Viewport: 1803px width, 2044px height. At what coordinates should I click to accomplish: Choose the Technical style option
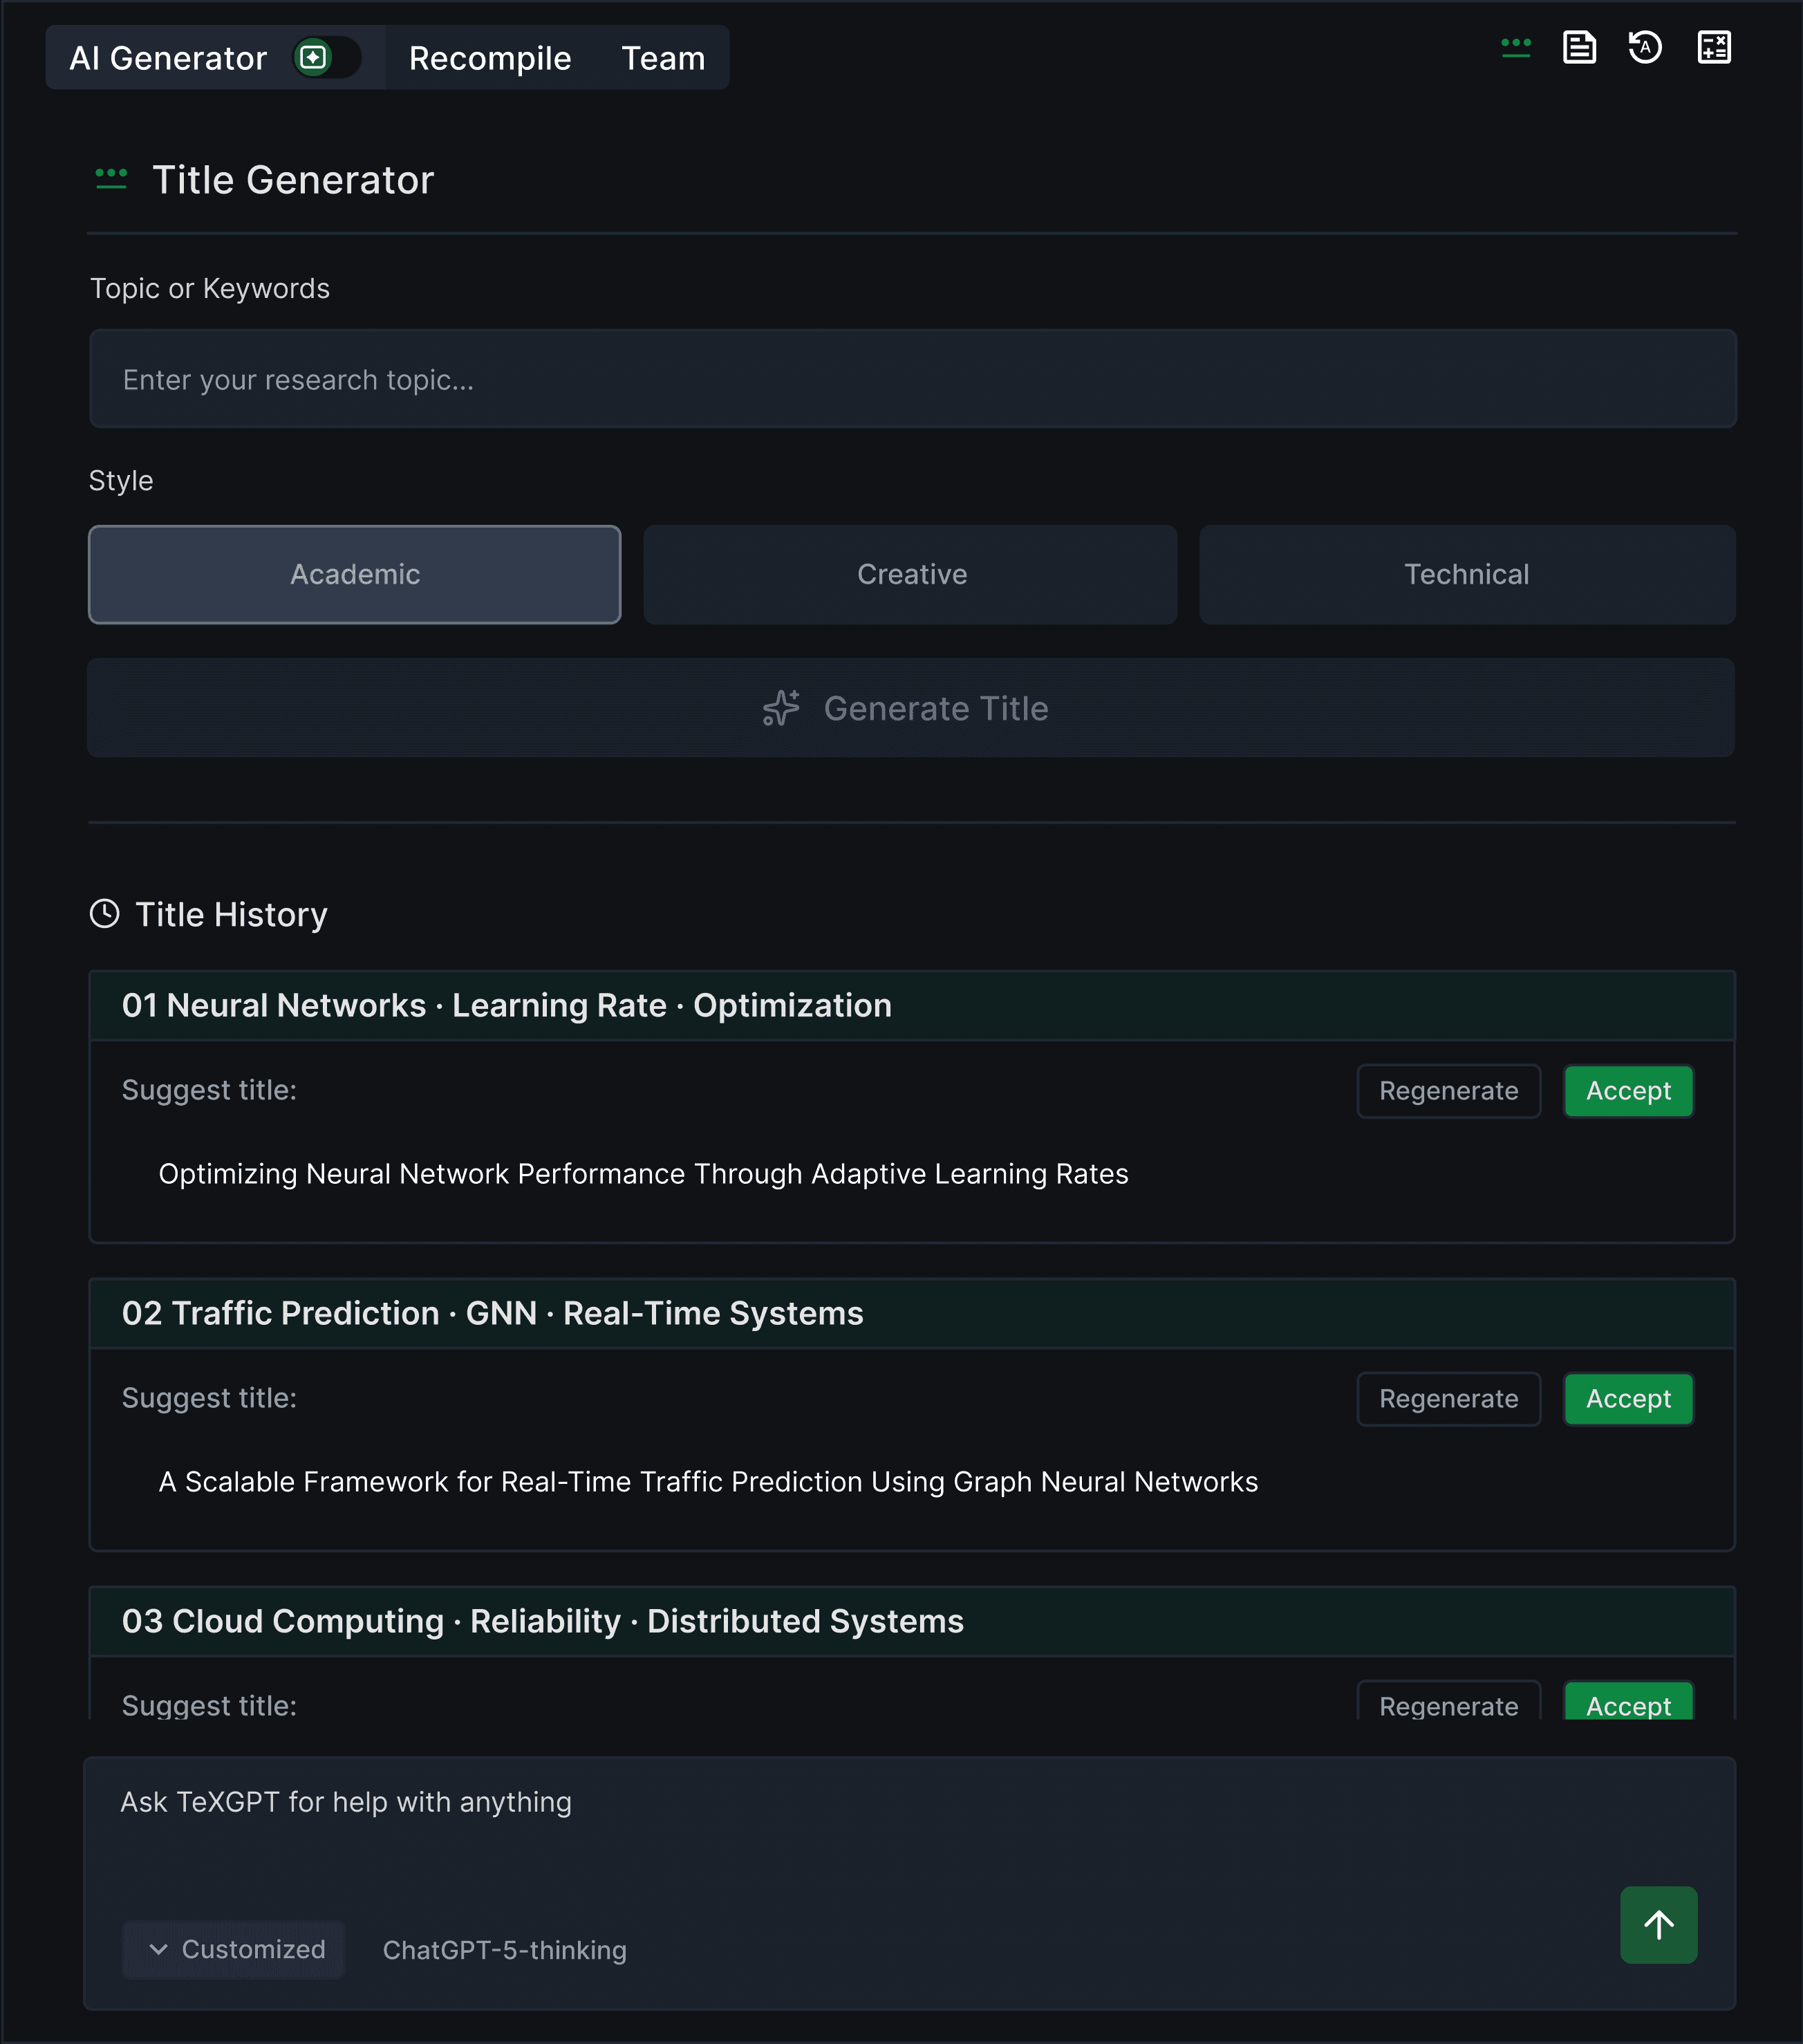(x=1466, y=574)
